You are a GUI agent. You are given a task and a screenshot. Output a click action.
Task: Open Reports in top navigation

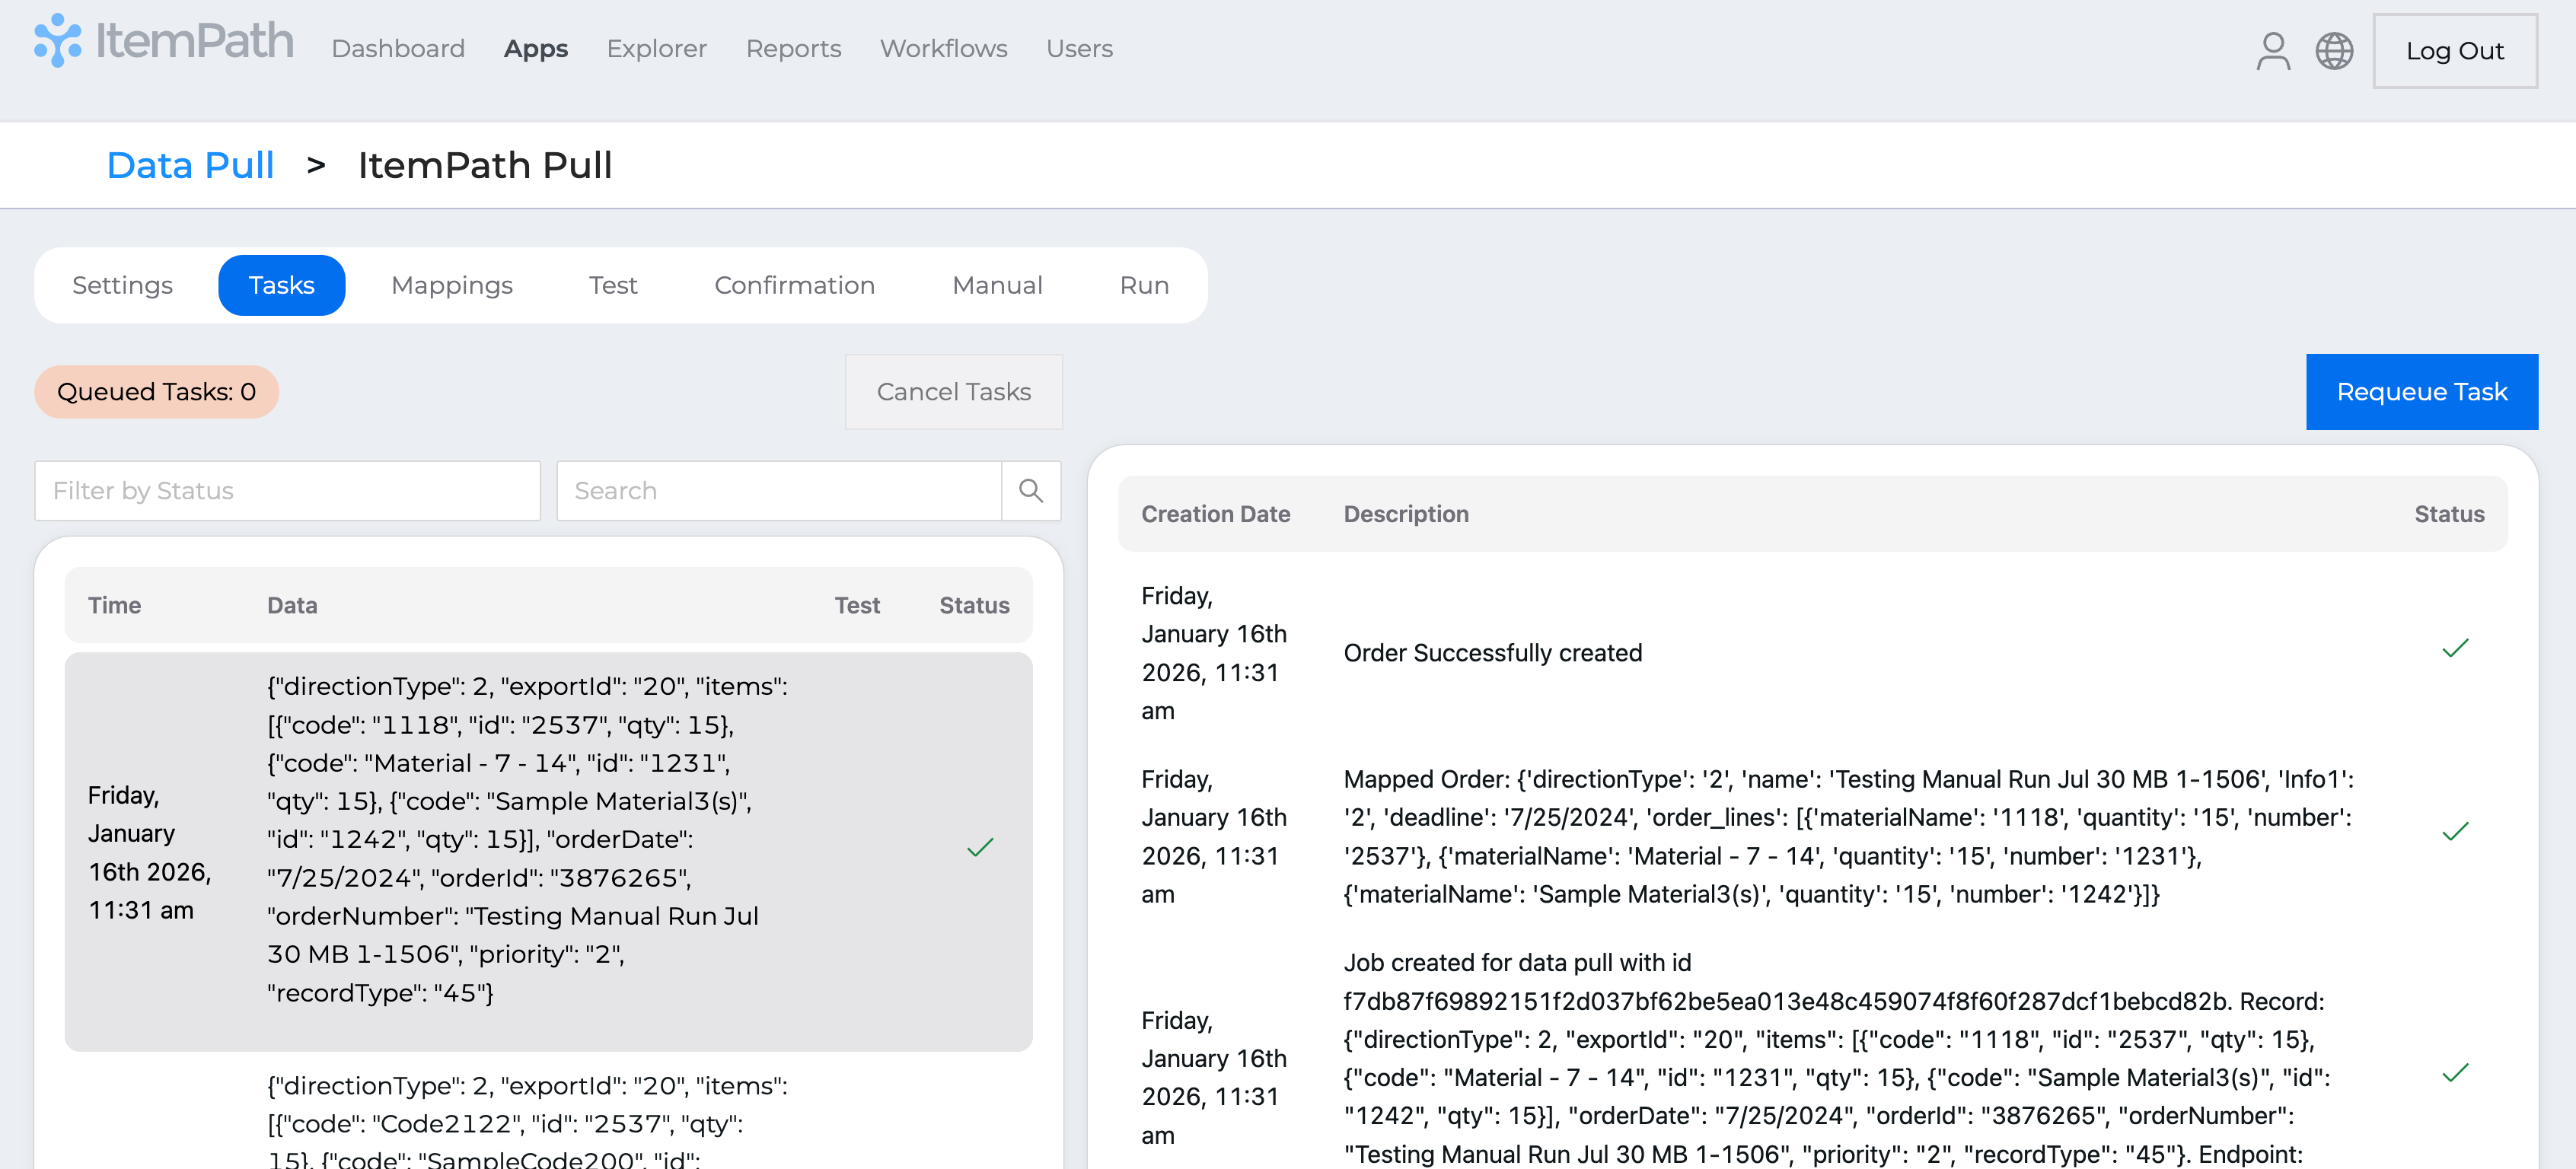(793, 49)
